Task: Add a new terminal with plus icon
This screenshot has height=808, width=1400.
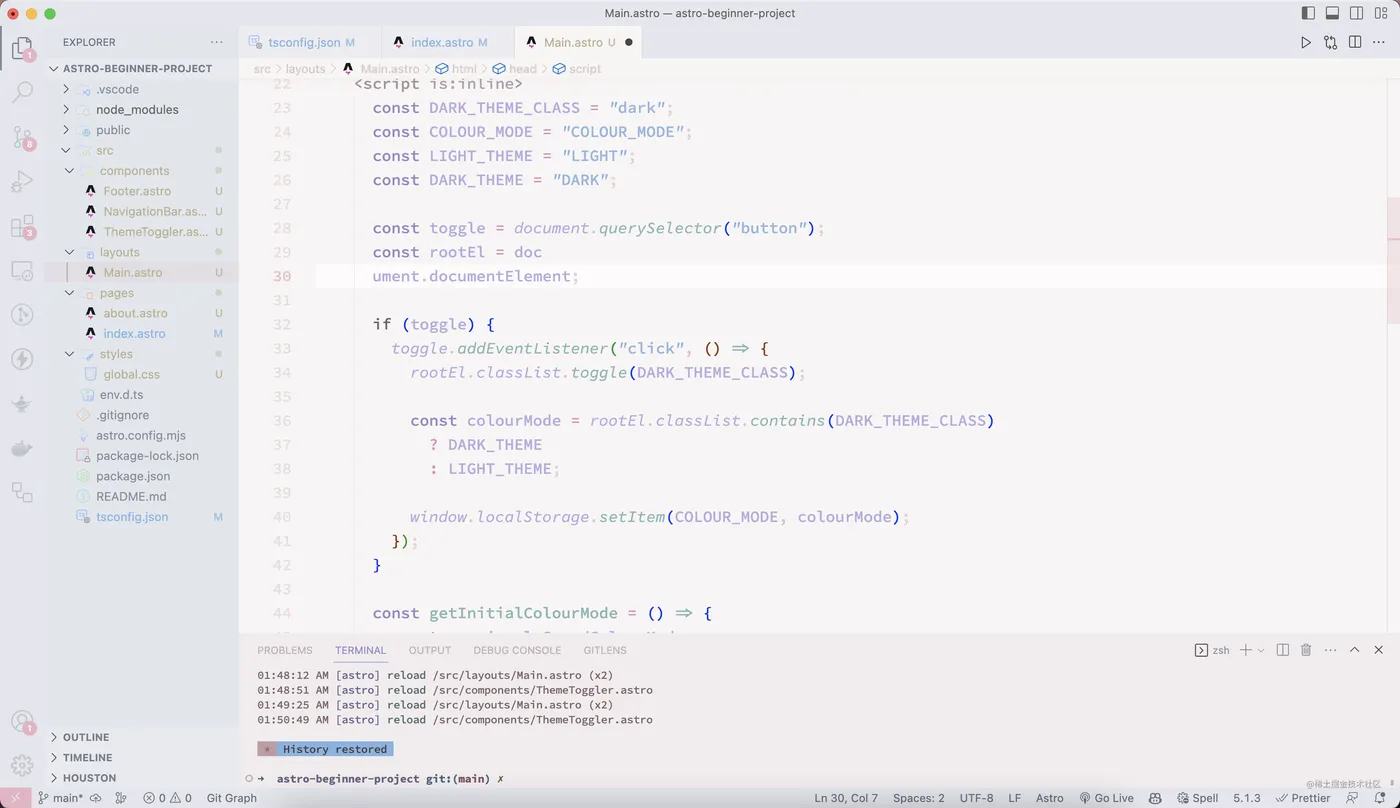Action: (1246, 650)
